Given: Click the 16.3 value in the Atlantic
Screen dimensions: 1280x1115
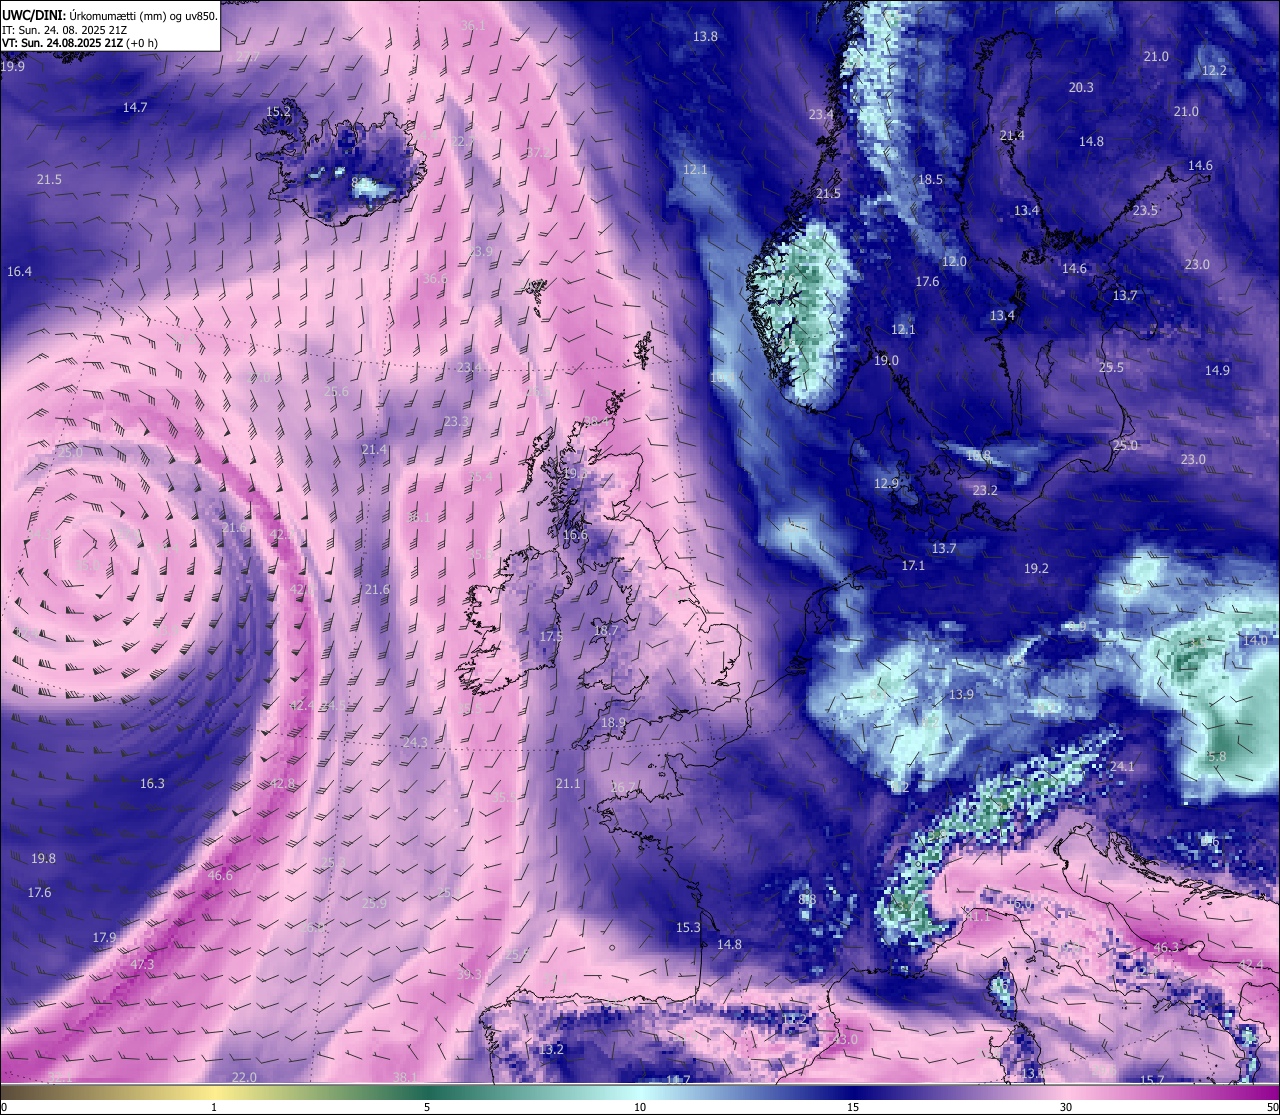Looking at the screenshot, I should pyautogui.click(x=152, y=784).
